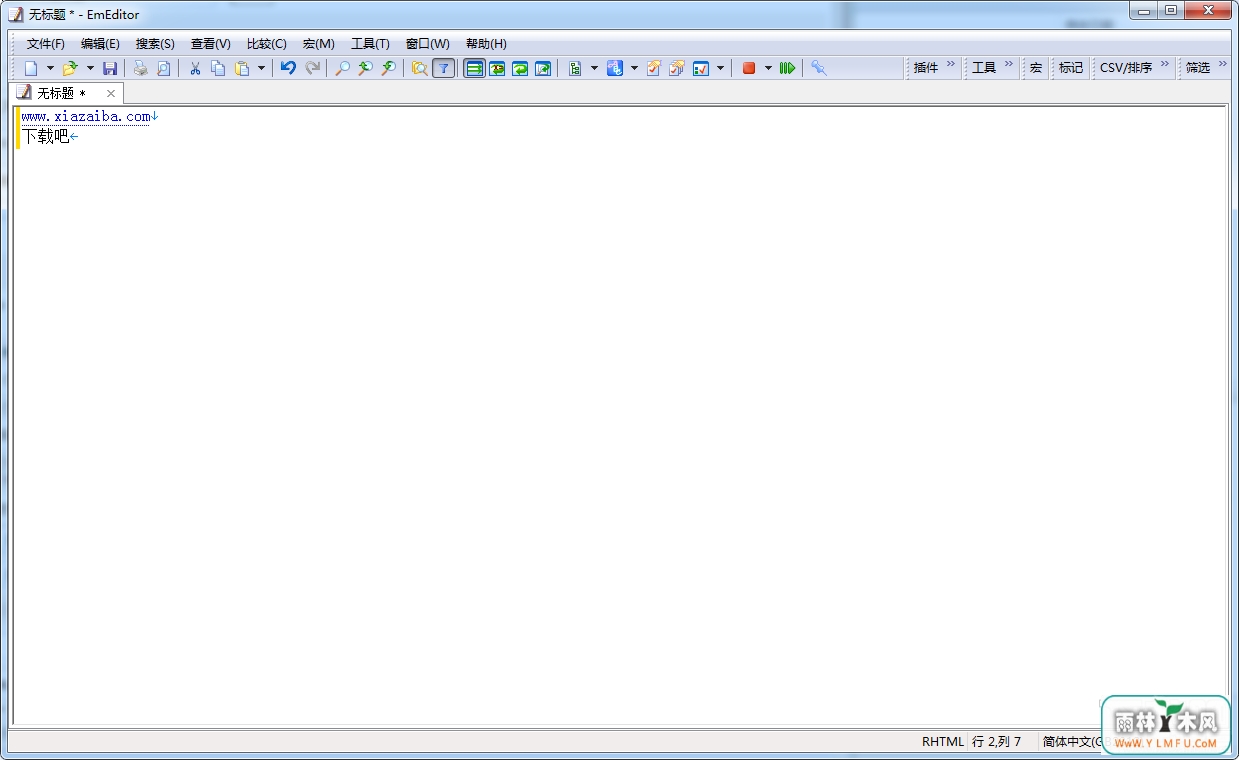Expand the configuration tree icon dropdown arrow
This screenshot has width=1239, height=760.
594,68
